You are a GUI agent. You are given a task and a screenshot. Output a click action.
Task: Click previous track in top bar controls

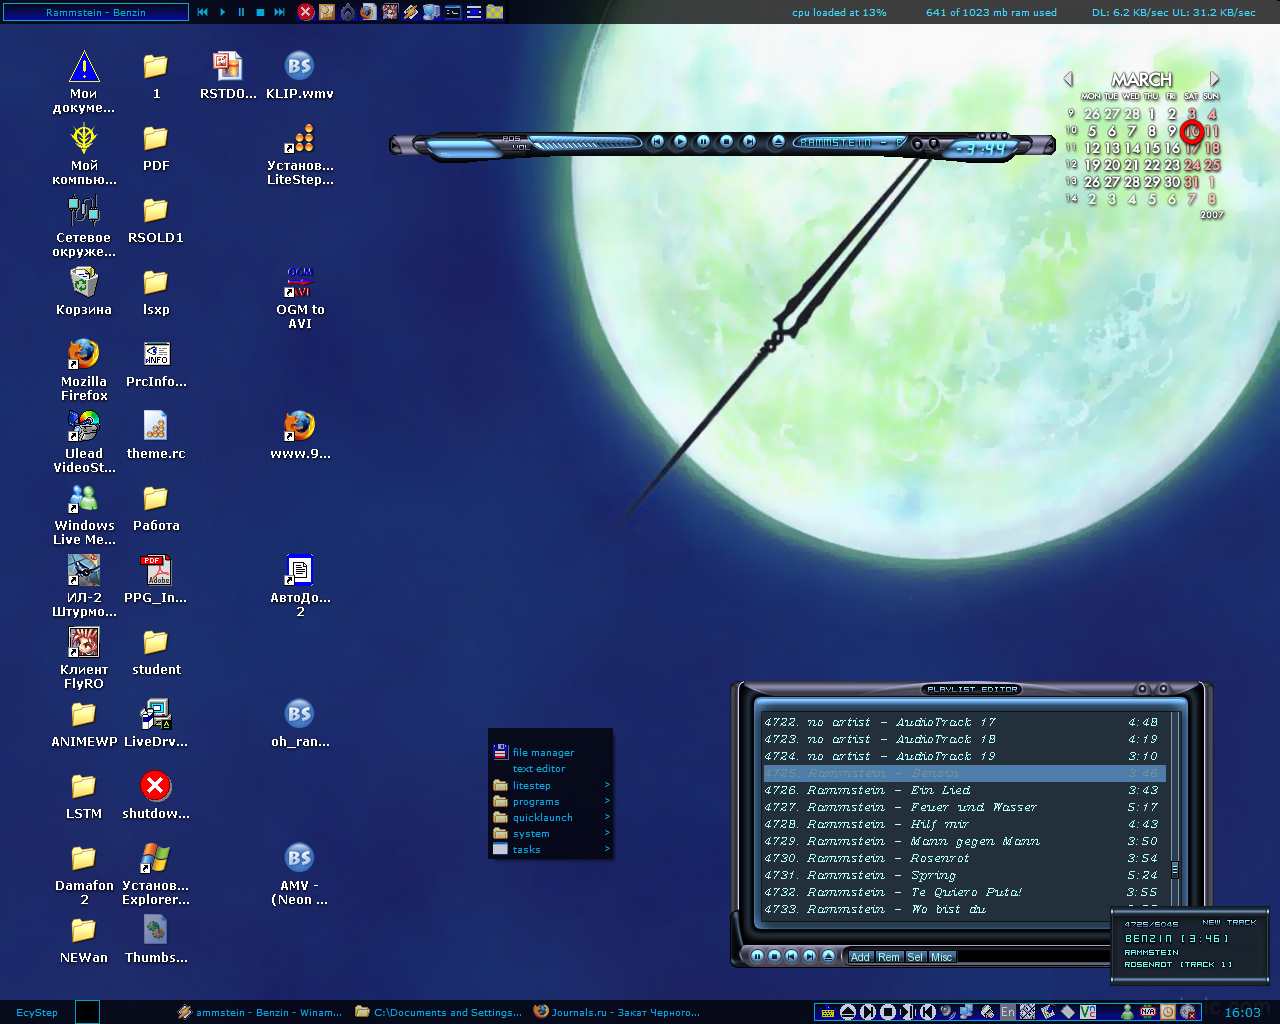click(x=202, y=12)
